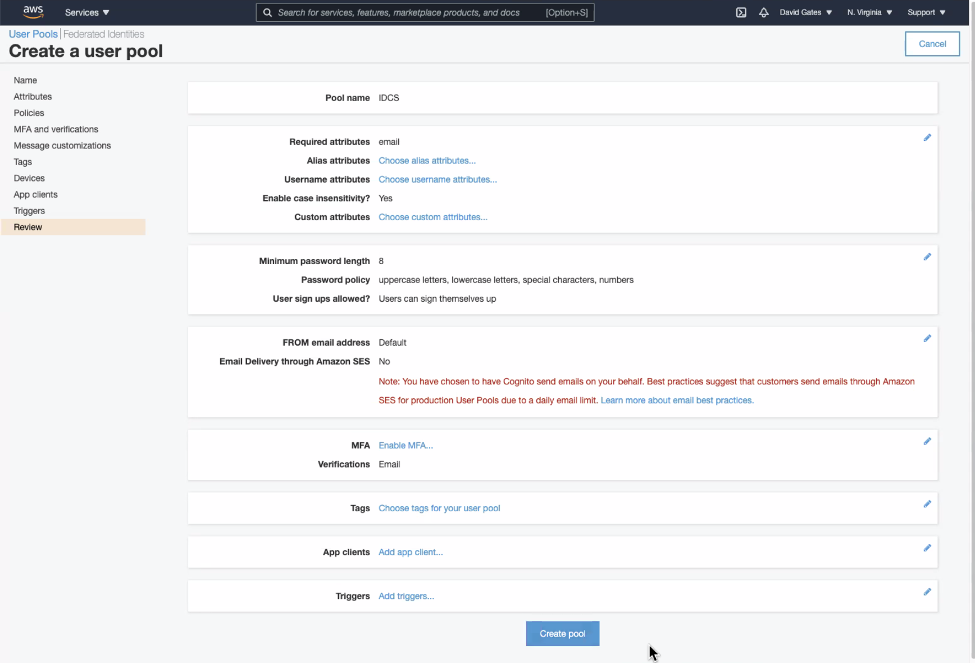Expand the Services dropdown menu
Viewport: 977px width, 664px height.
coord(87,13)
